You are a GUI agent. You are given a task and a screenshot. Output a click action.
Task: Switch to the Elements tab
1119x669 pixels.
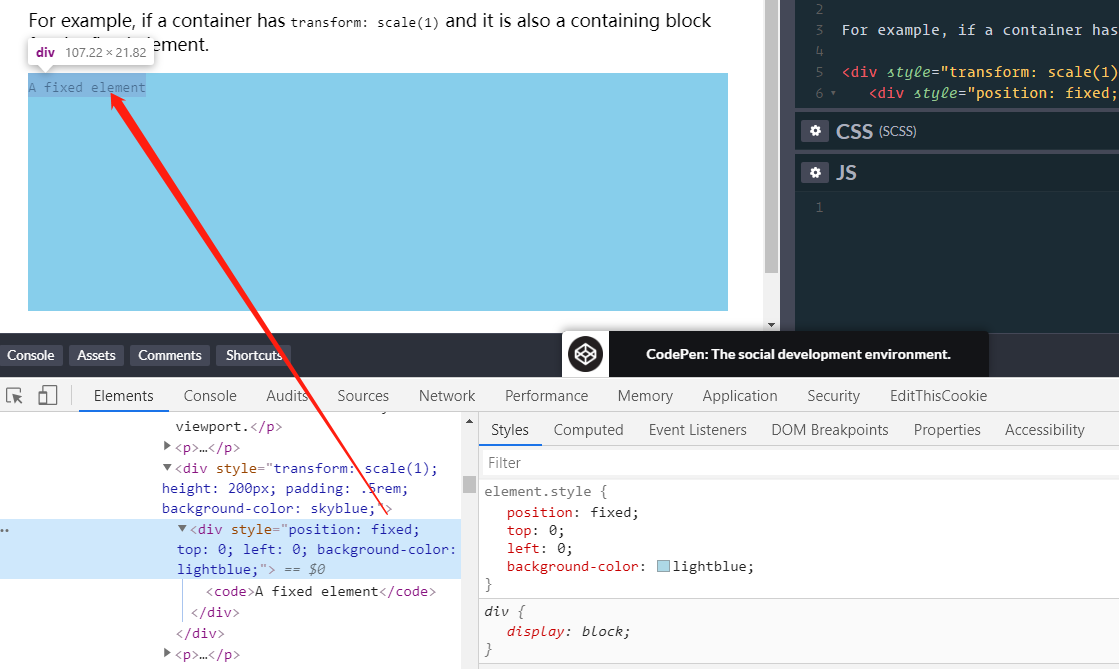pyautogui.click(x=123, y=396)
